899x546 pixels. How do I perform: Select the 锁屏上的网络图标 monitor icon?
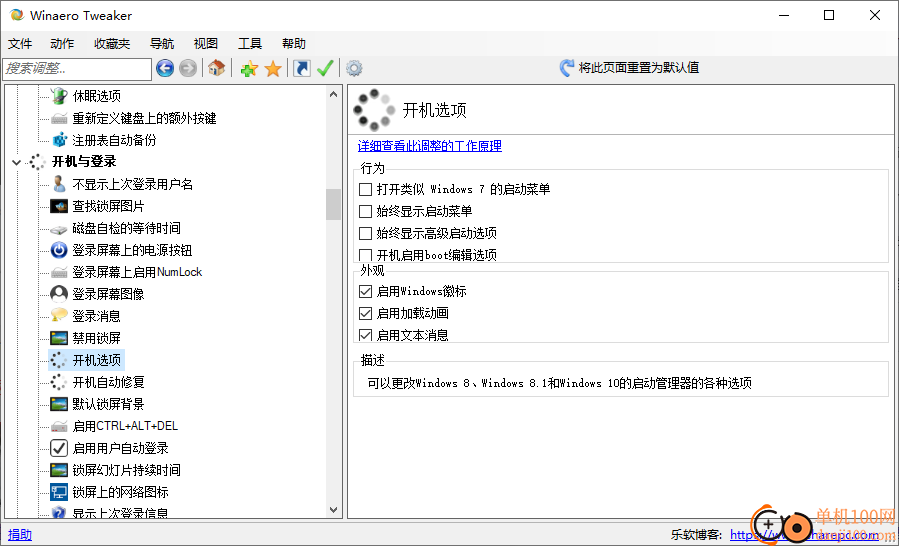[x=59, y=492]
